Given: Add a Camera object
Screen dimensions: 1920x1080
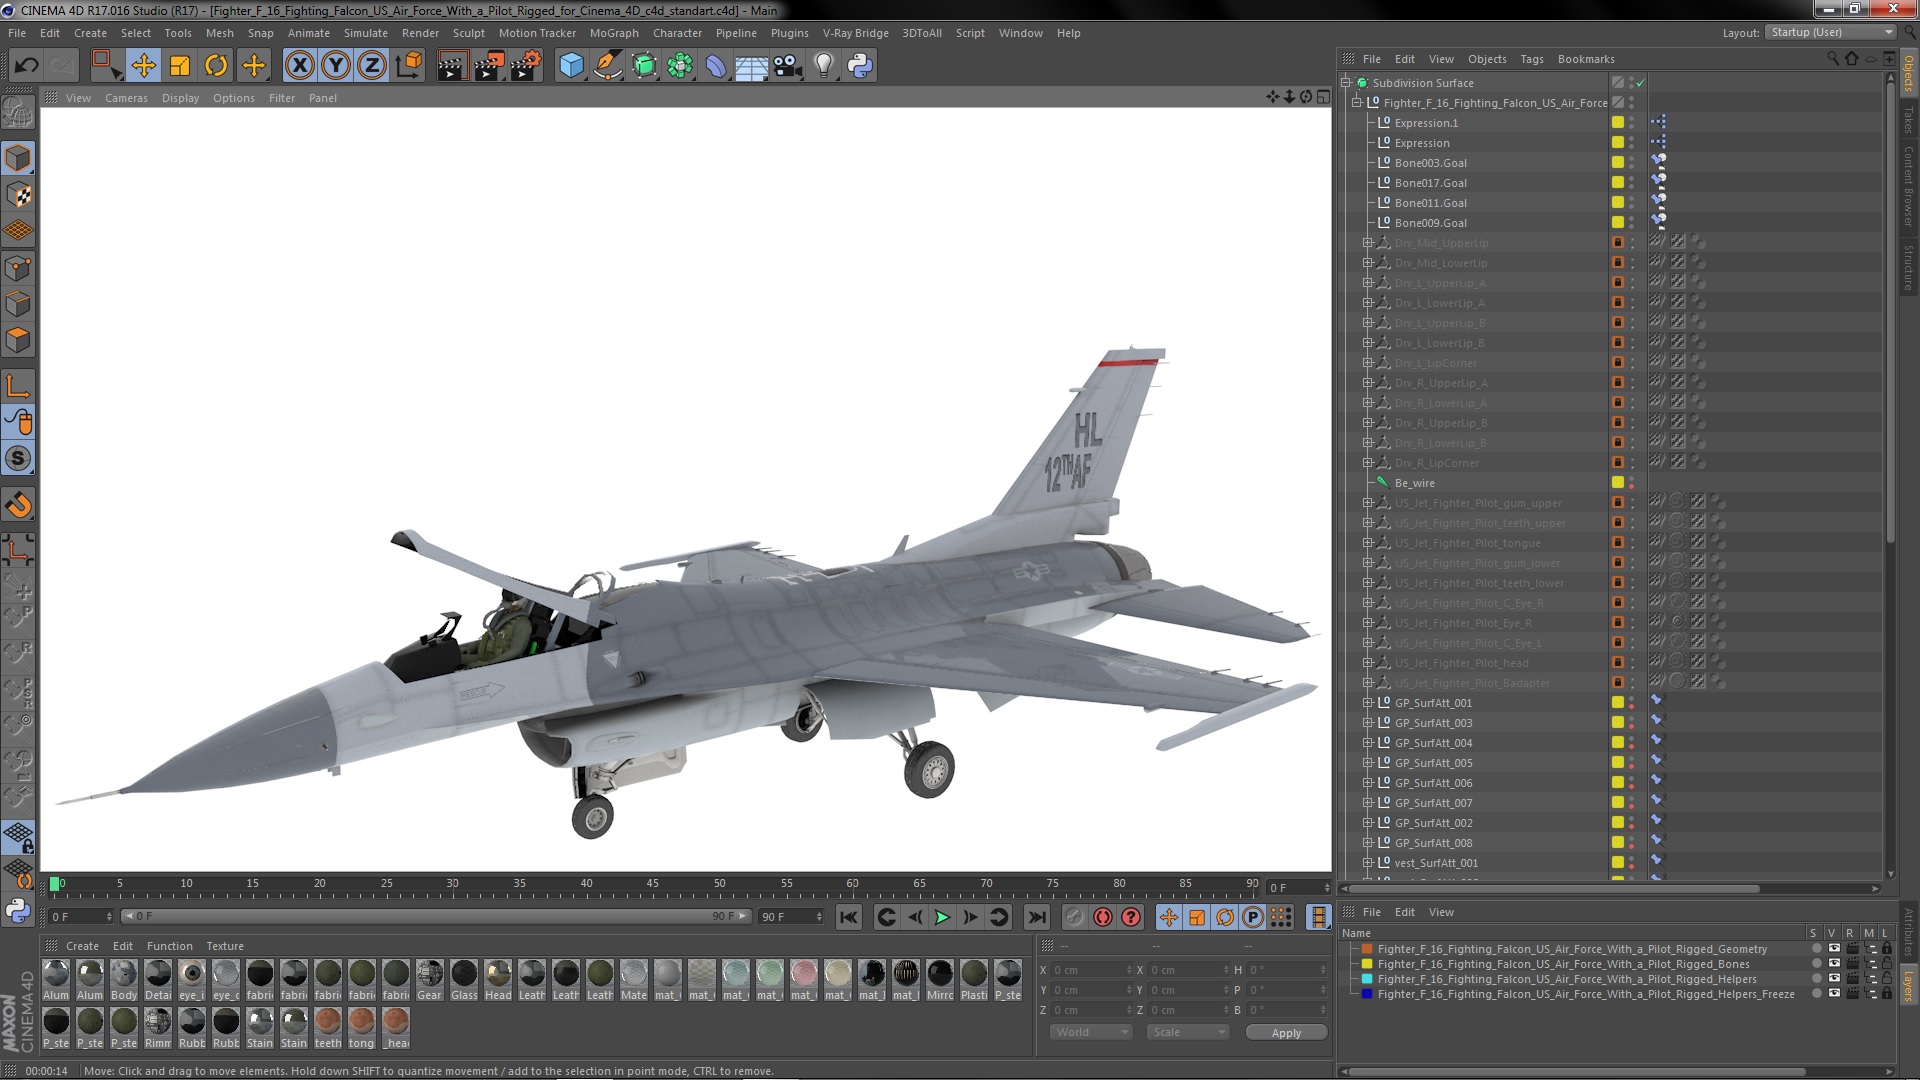Looking at the screenshot, I should tap(788, 66).
